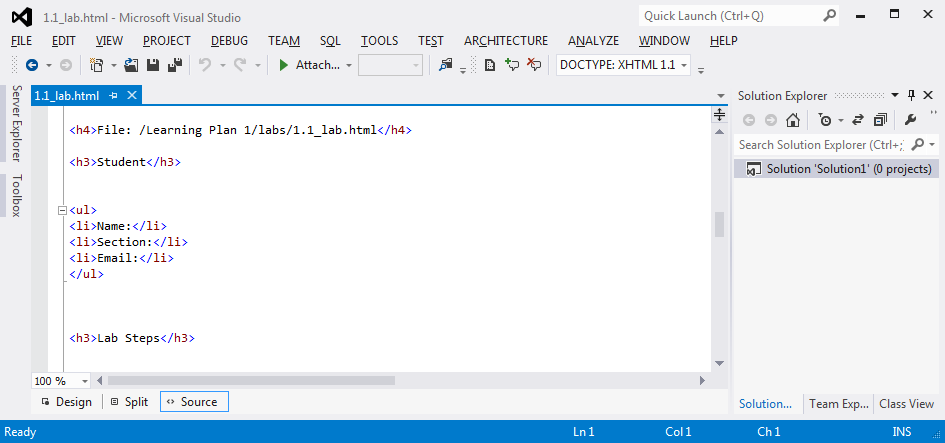The image size is (945, 443).
Task: Toggle Auto Hide pin for Solution Explorer
Action: (911, 96)
